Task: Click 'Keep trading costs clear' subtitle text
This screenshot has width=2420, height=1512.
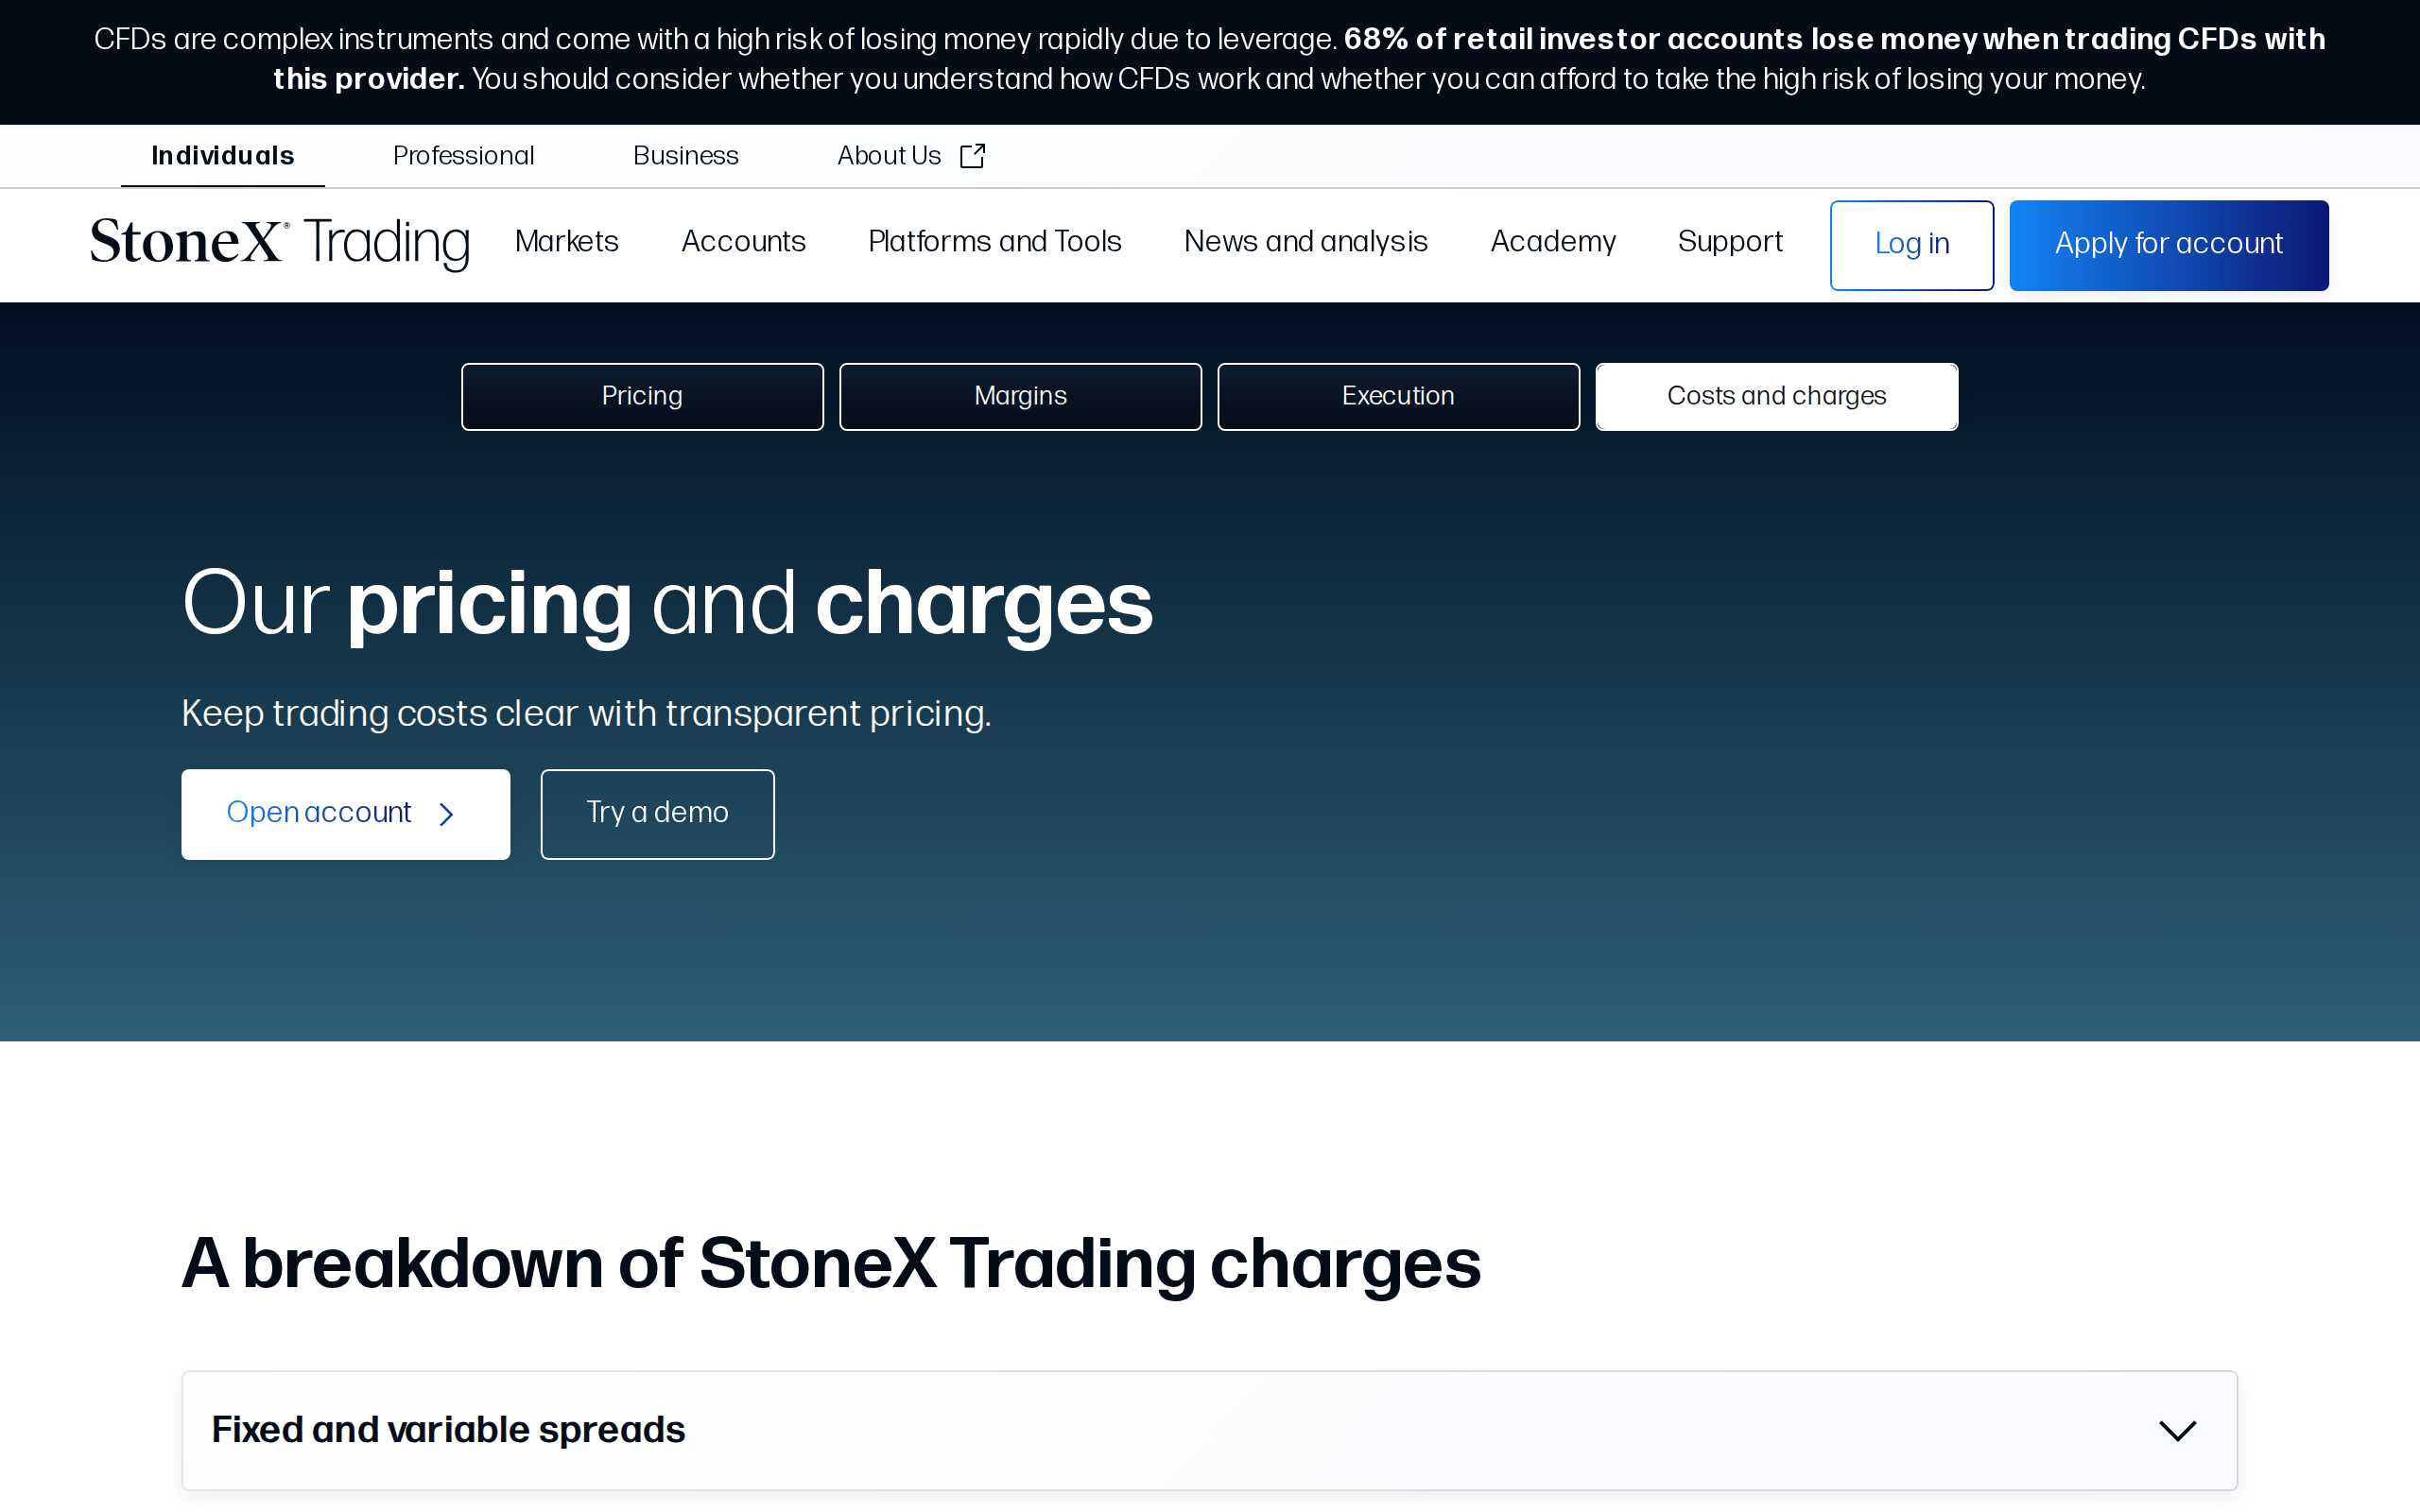Action: pos(586,714)
